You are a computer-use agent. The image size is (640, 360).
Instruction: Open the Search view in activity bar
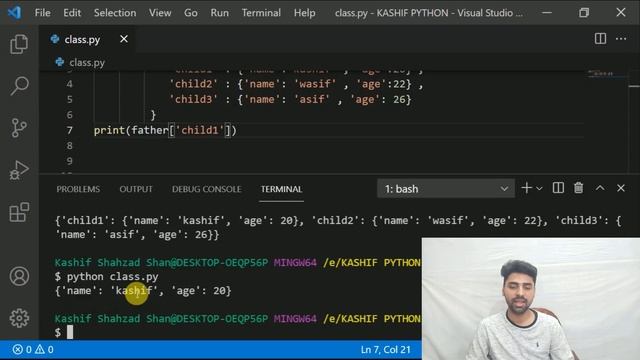click(19, 85)
